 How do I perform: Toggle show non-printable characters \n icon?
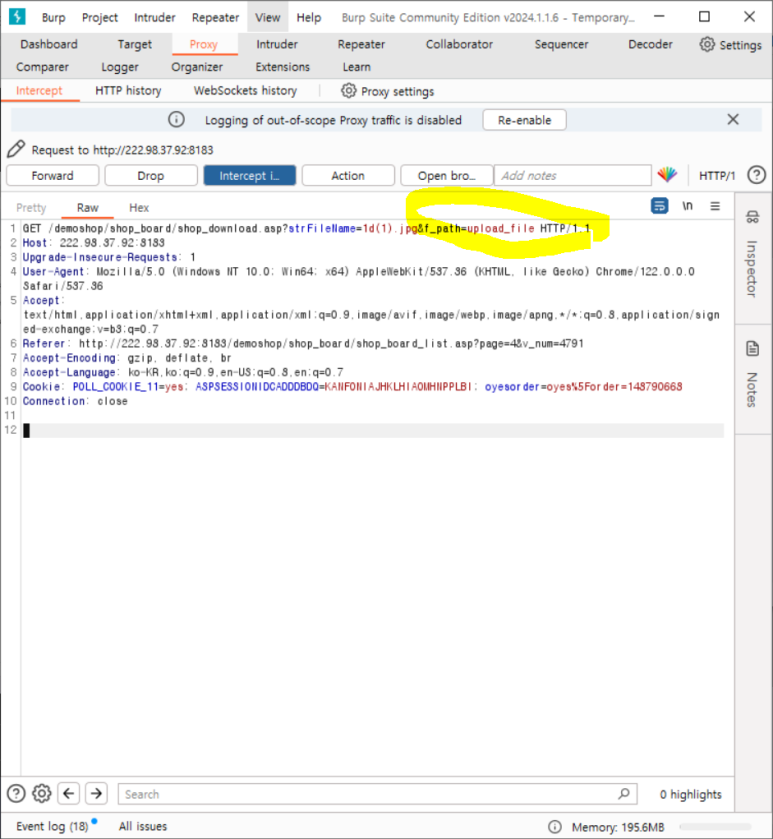tap(687, 206)
